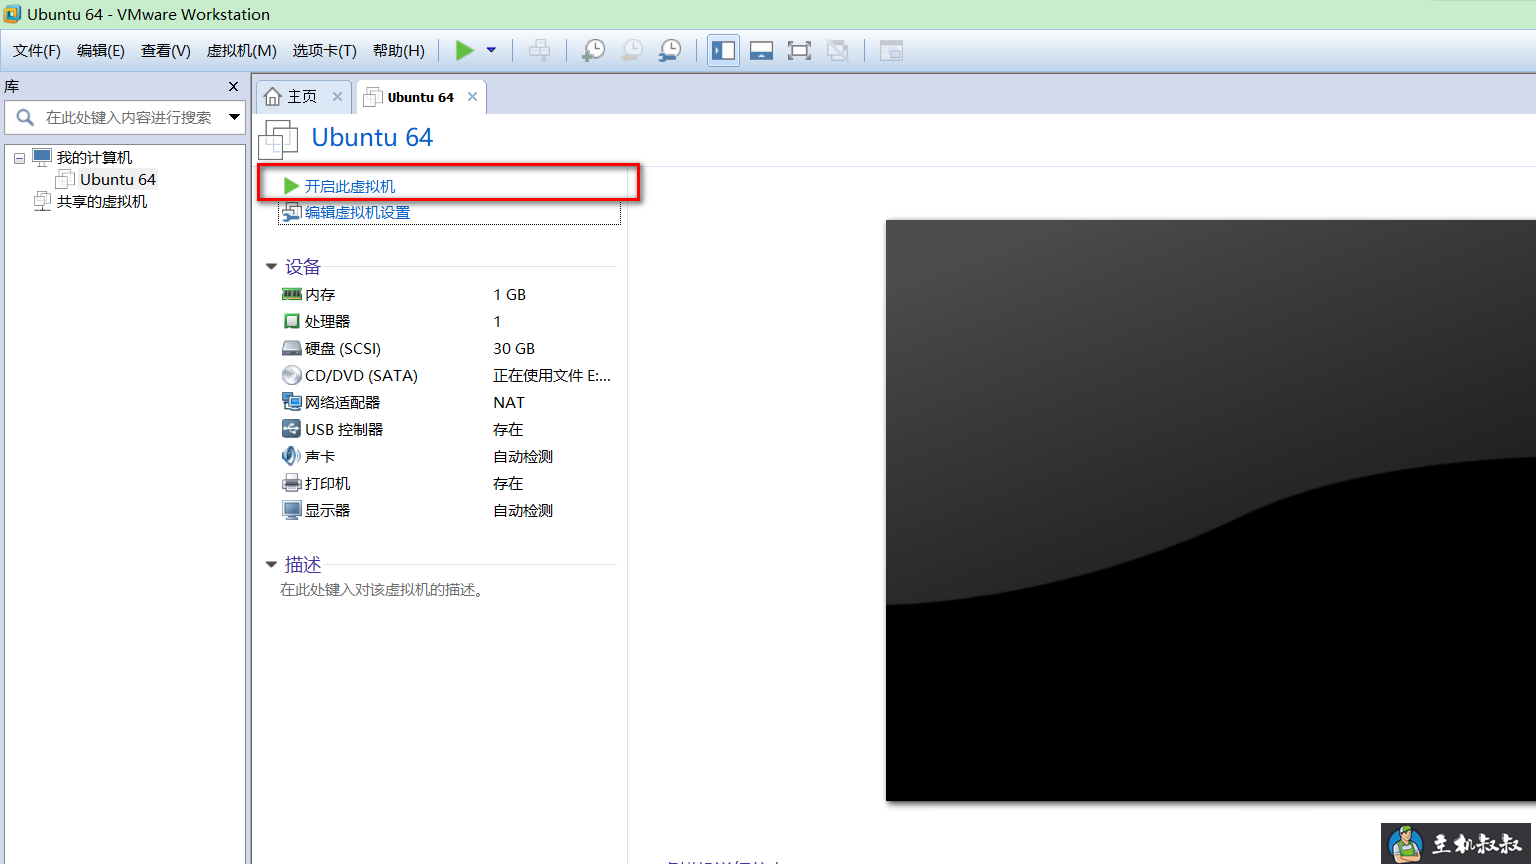The image size is (1536, 864).
Task: Open the 帮助(H) menu
Action: click(x=399, y=50)
